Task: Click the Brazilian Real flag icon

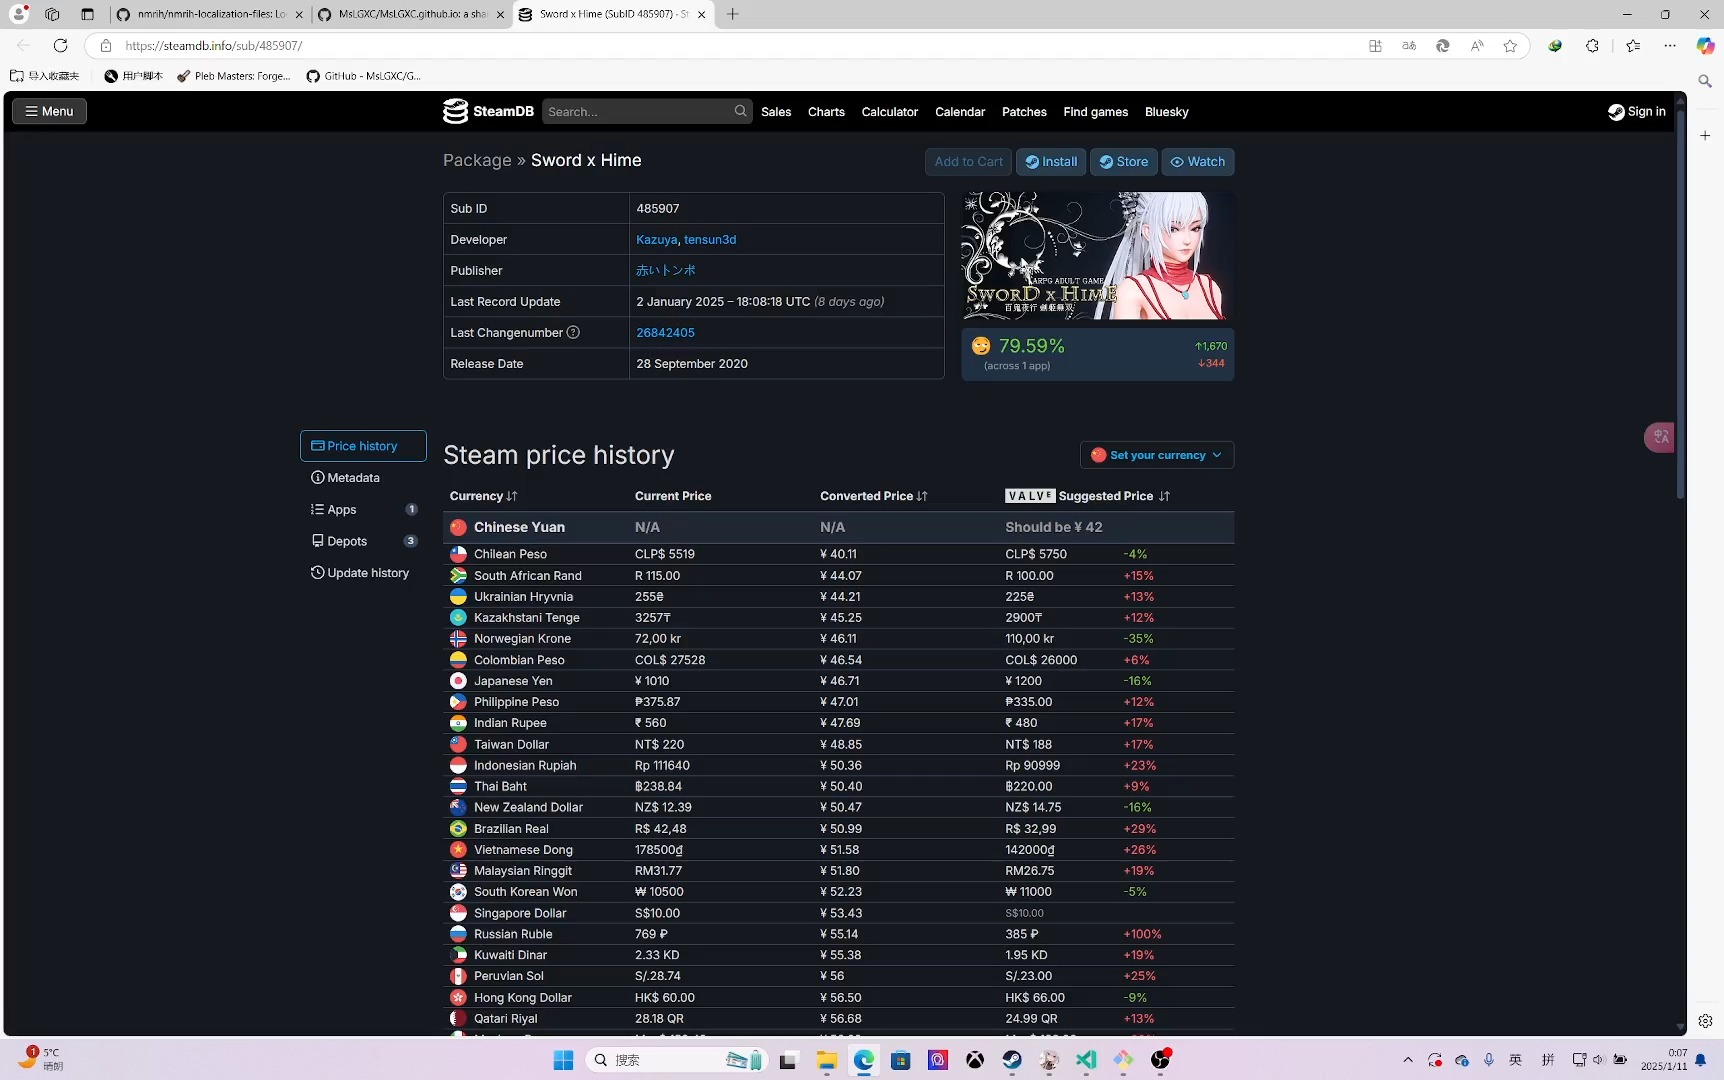Action: pos(458,829)
